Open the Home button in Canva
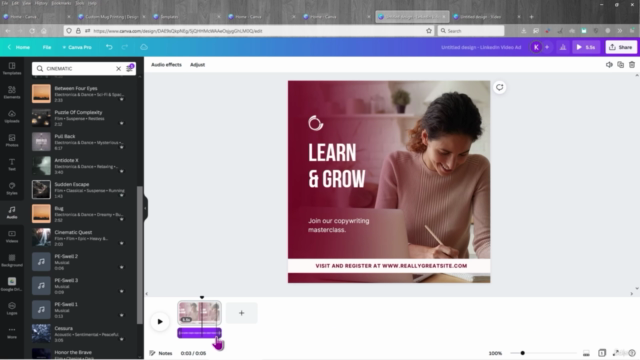Viewport: 640px width, 360px height. (x=19, y=47)
